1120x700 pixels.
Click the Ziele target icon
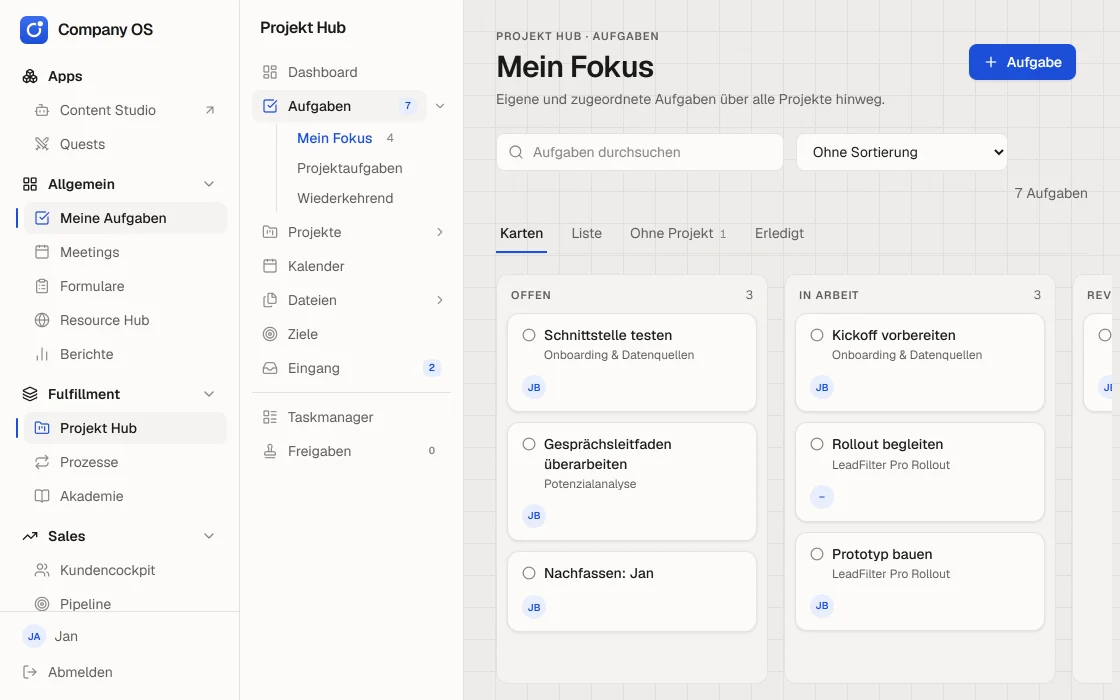(270, 334)
